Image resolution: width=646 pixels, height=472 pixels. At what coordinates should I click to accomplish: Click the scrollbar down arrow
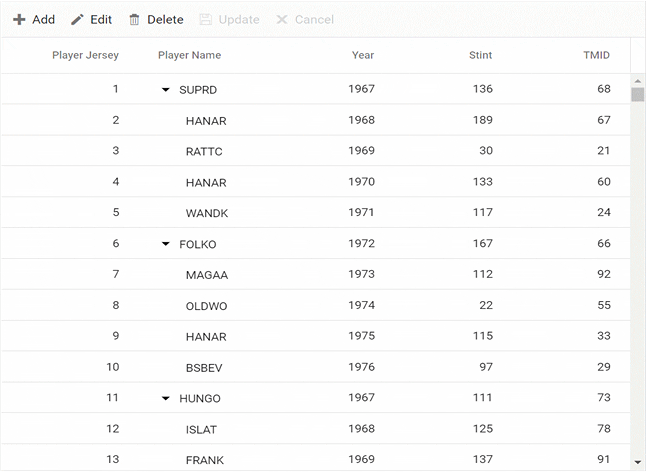click(x=638, y=461)
